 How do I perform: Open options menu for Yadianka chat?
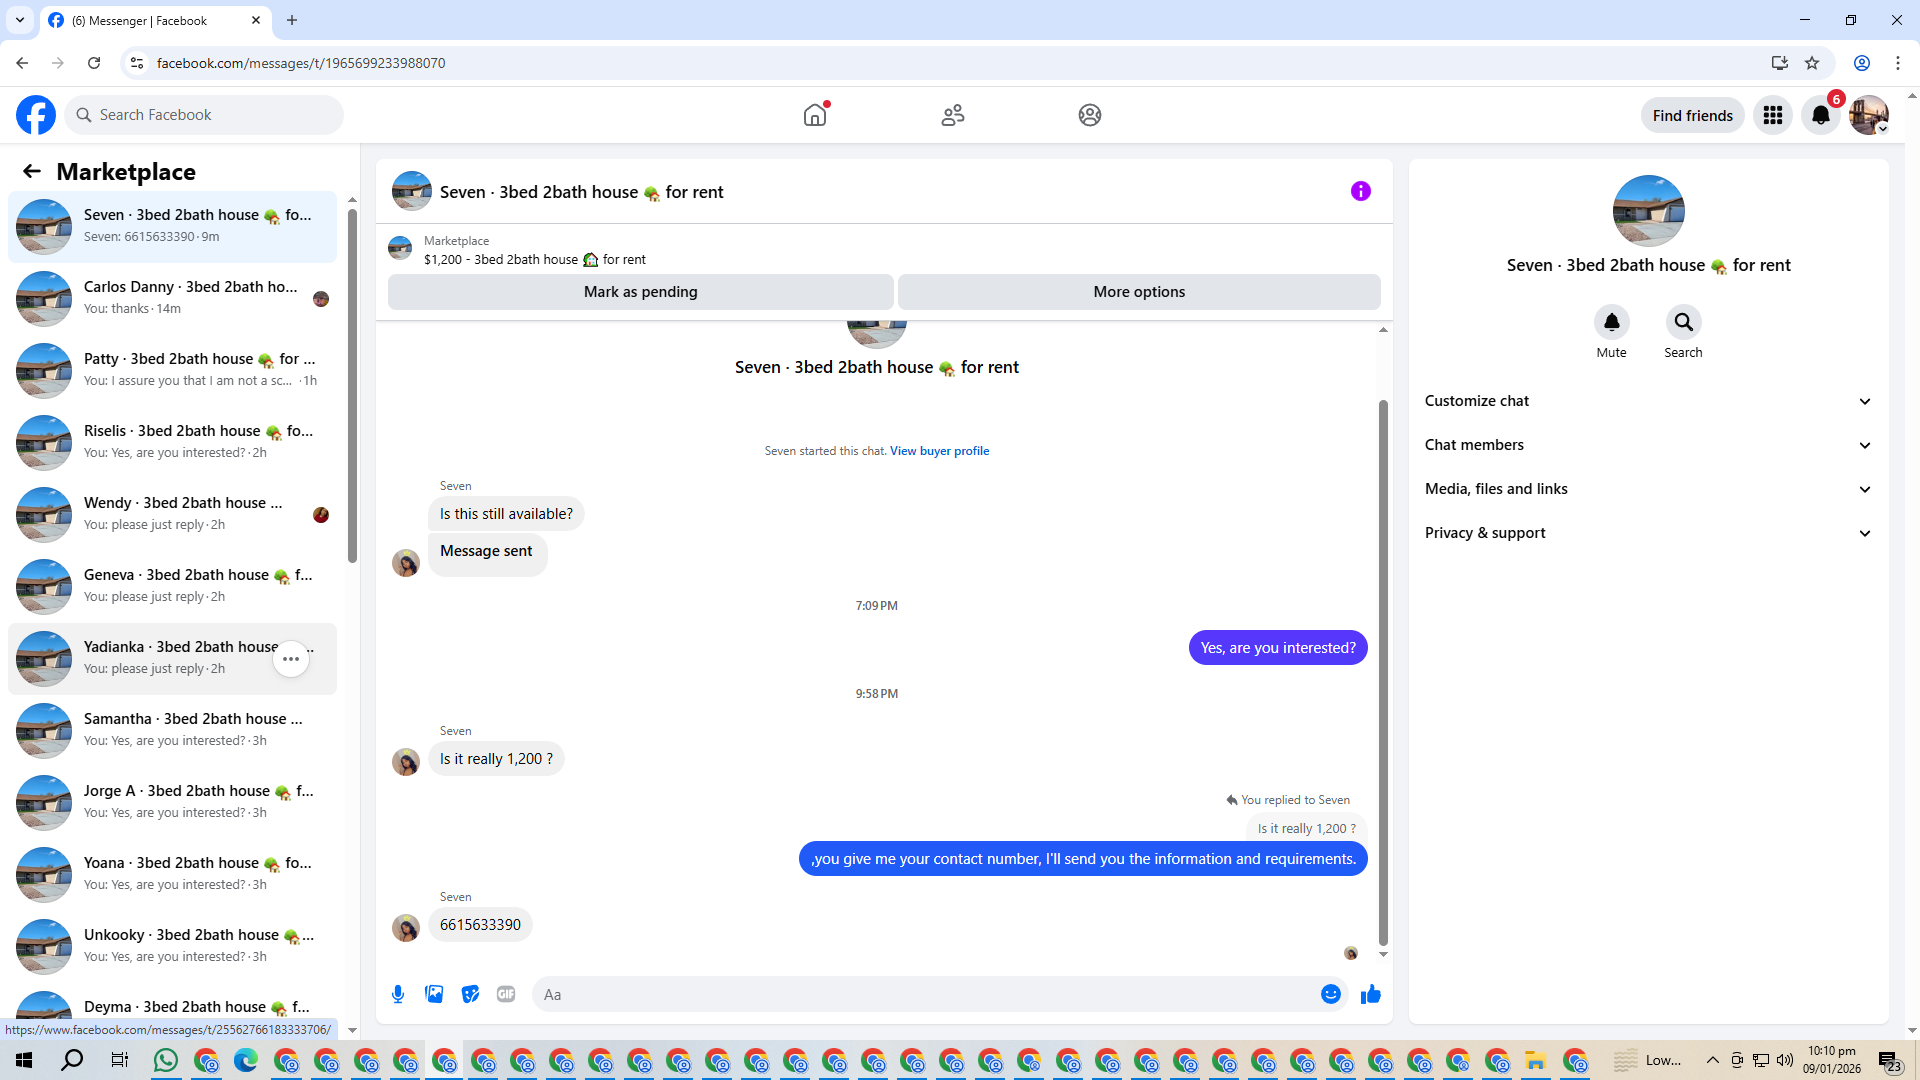(291, 659)
